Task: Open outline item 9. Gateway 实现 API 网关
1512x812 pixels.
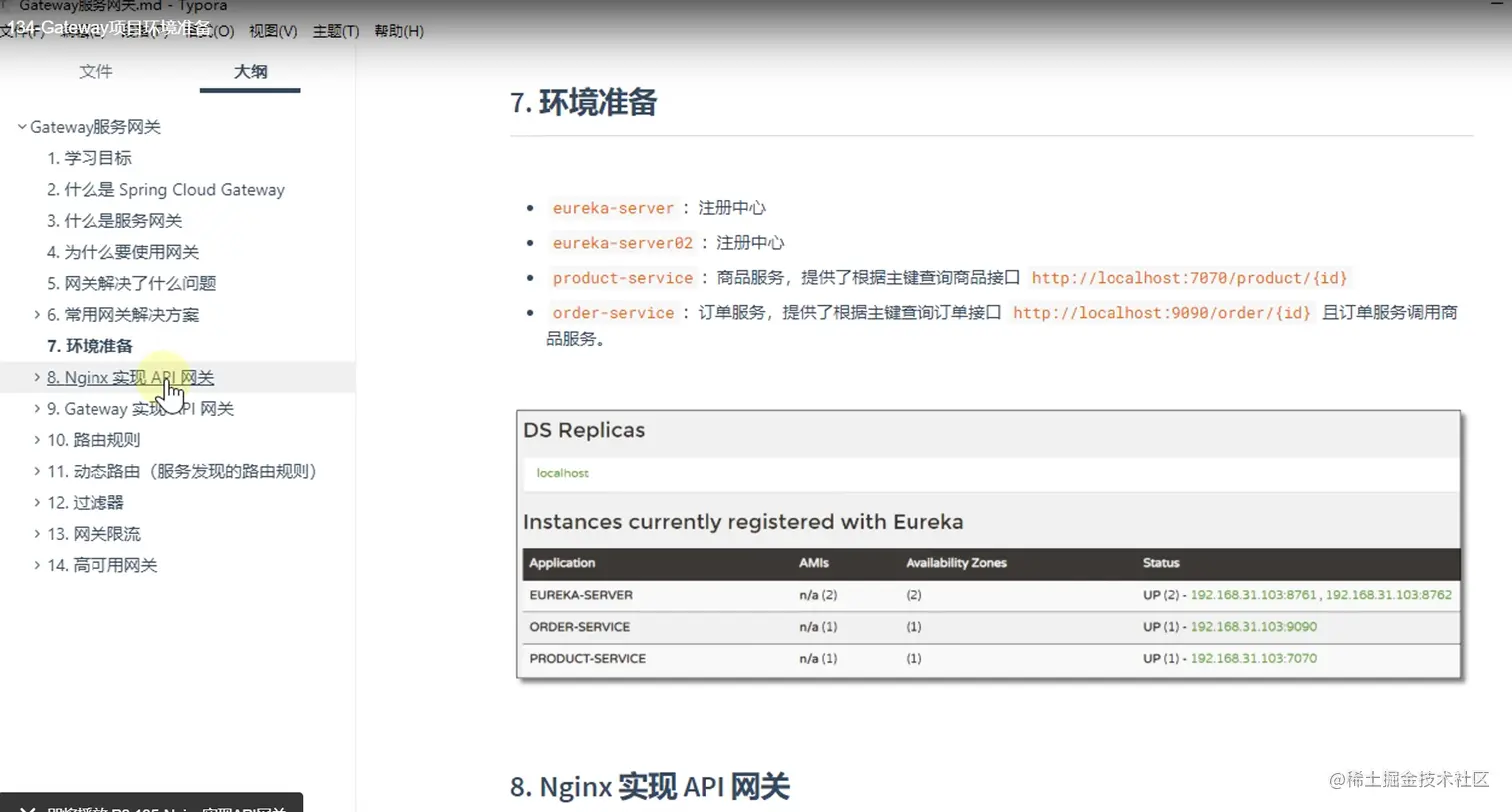Action: click(x=140, y=409)
